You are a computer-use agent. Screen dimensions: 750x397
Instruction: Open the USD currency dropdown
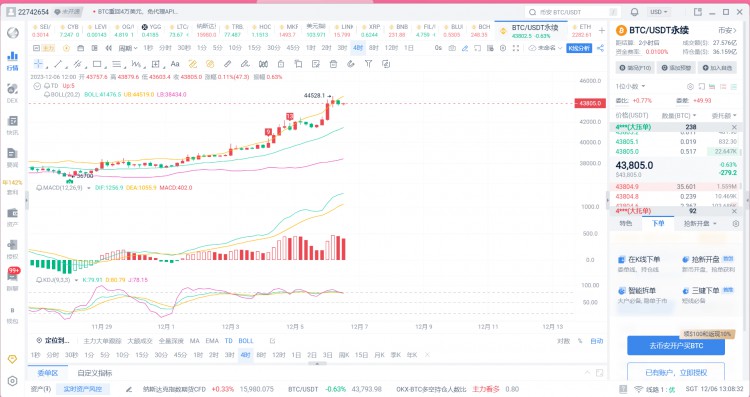[x=659, y=12]
